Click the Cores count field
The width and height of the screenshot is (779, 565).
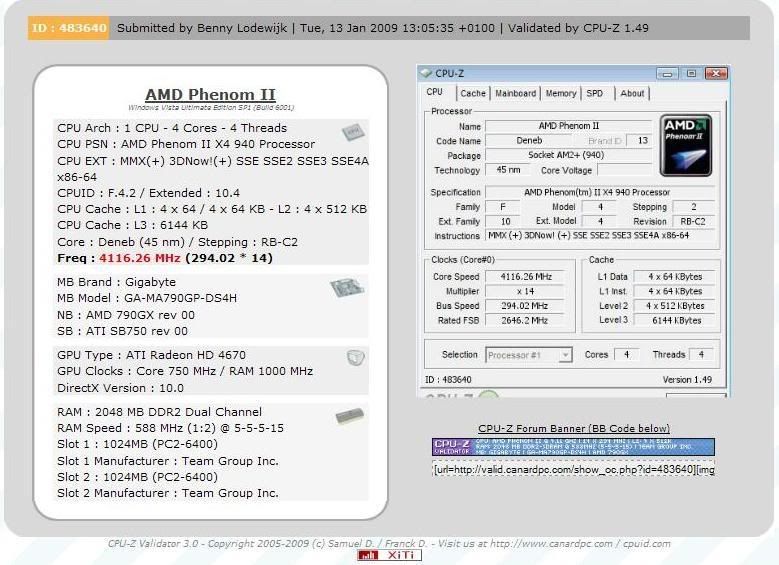click(626, 354)
